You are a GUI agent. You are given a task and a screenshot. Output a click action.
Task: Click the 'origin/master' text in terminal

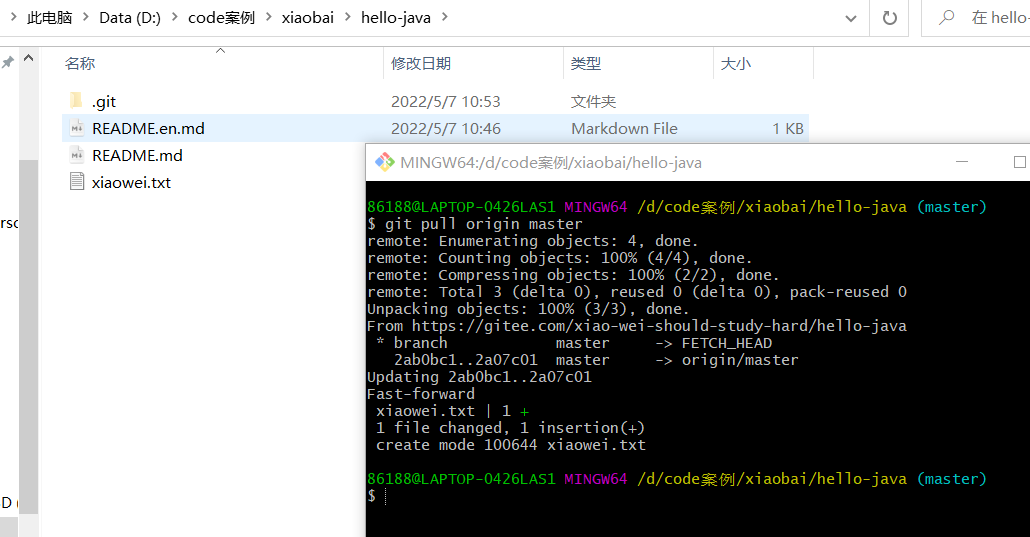[x=740, y=360]
